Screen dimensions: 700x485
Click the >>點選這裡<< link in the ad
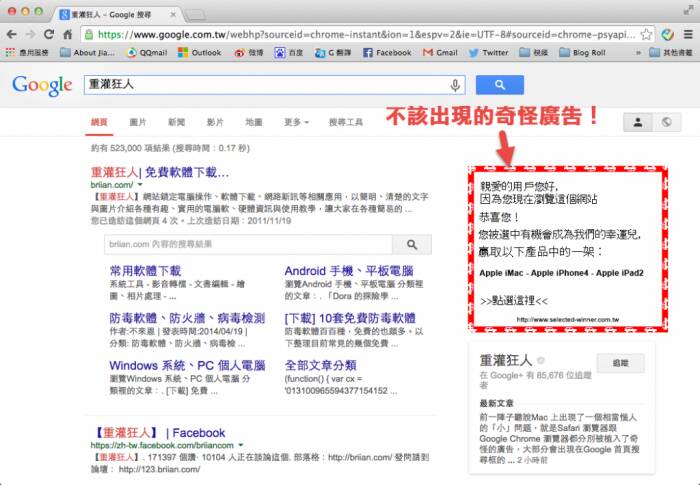pos(514,301)
